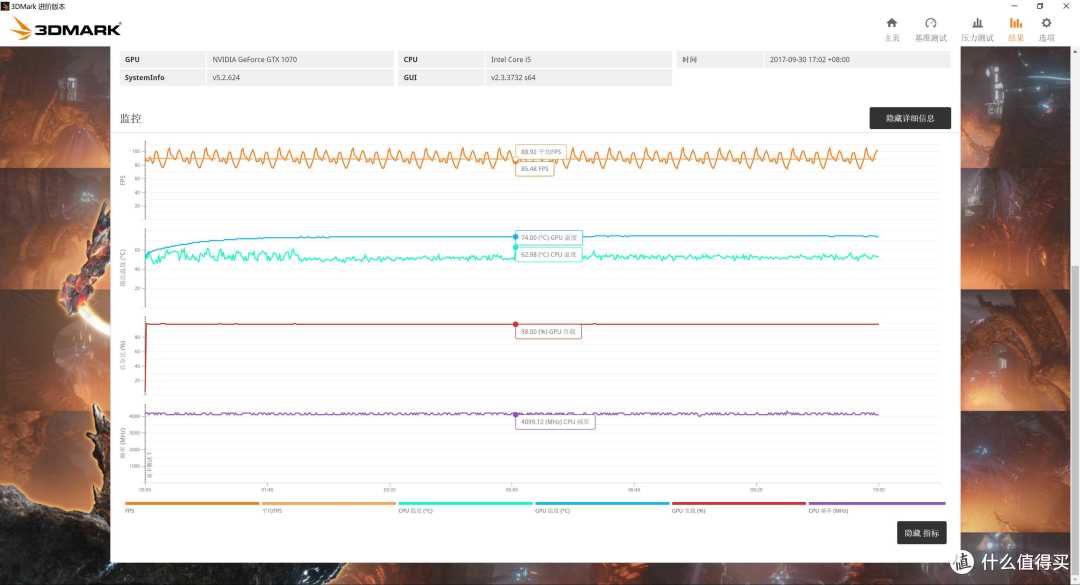1080x585 pixels.
Task: Click the 88.92 average FPS tooltip
Action: pyautogui.click(x=541, y=152)
